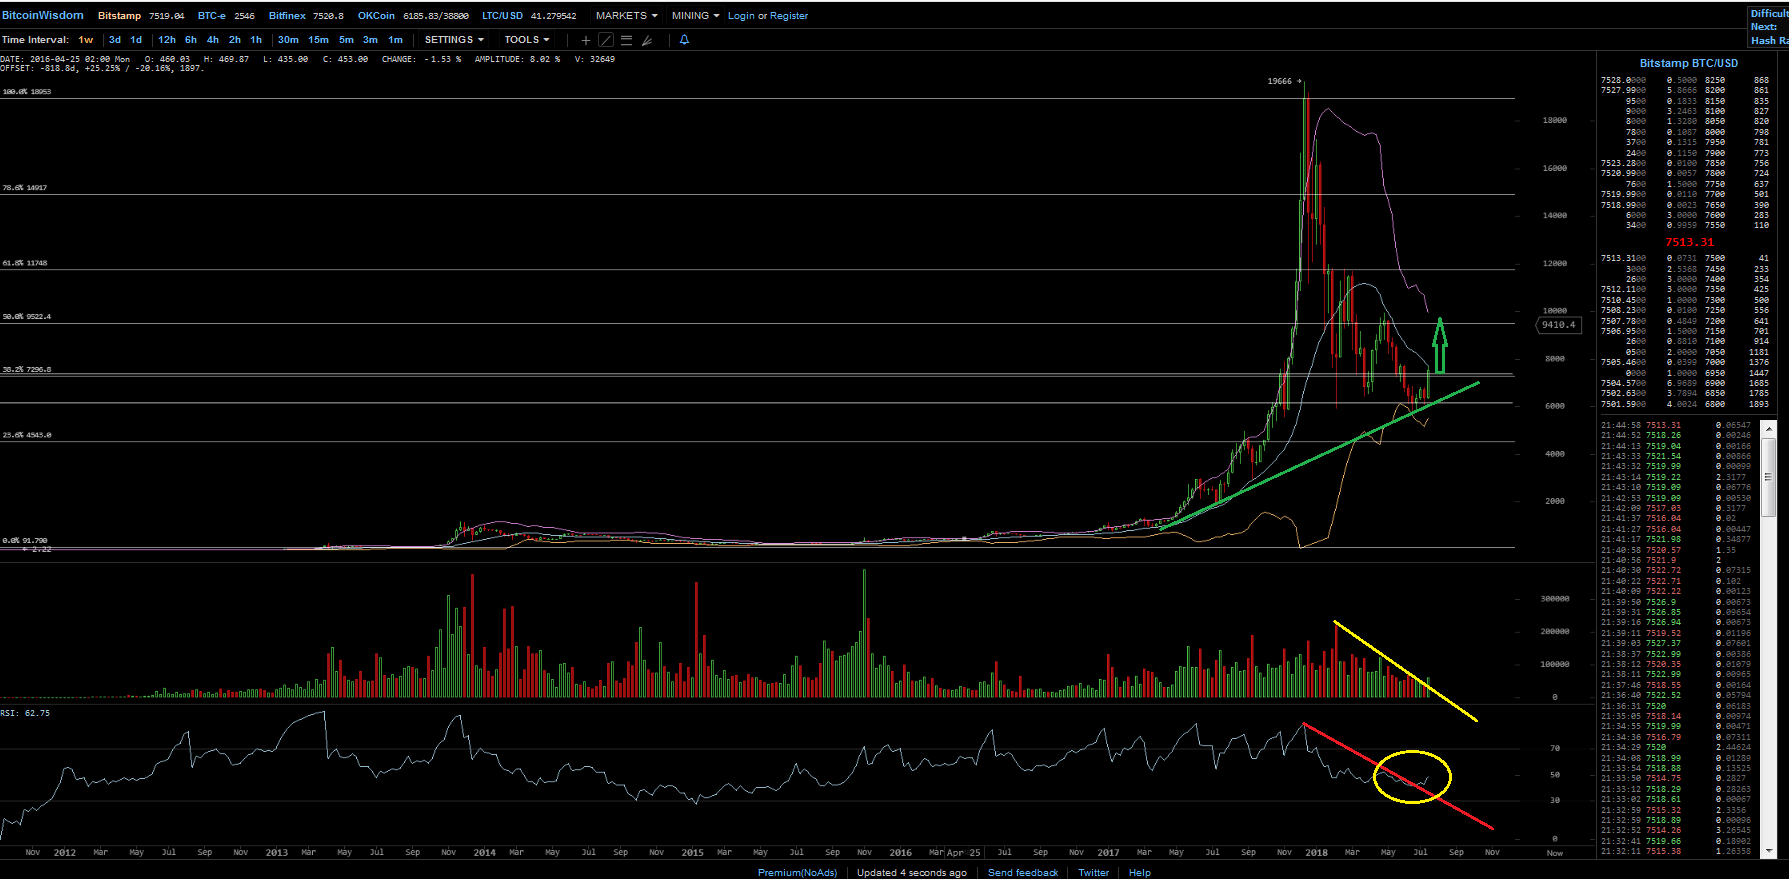This screenshot has width=1789, height=879.
Task: Open the TOOLS menu
Action: (527, 40)
